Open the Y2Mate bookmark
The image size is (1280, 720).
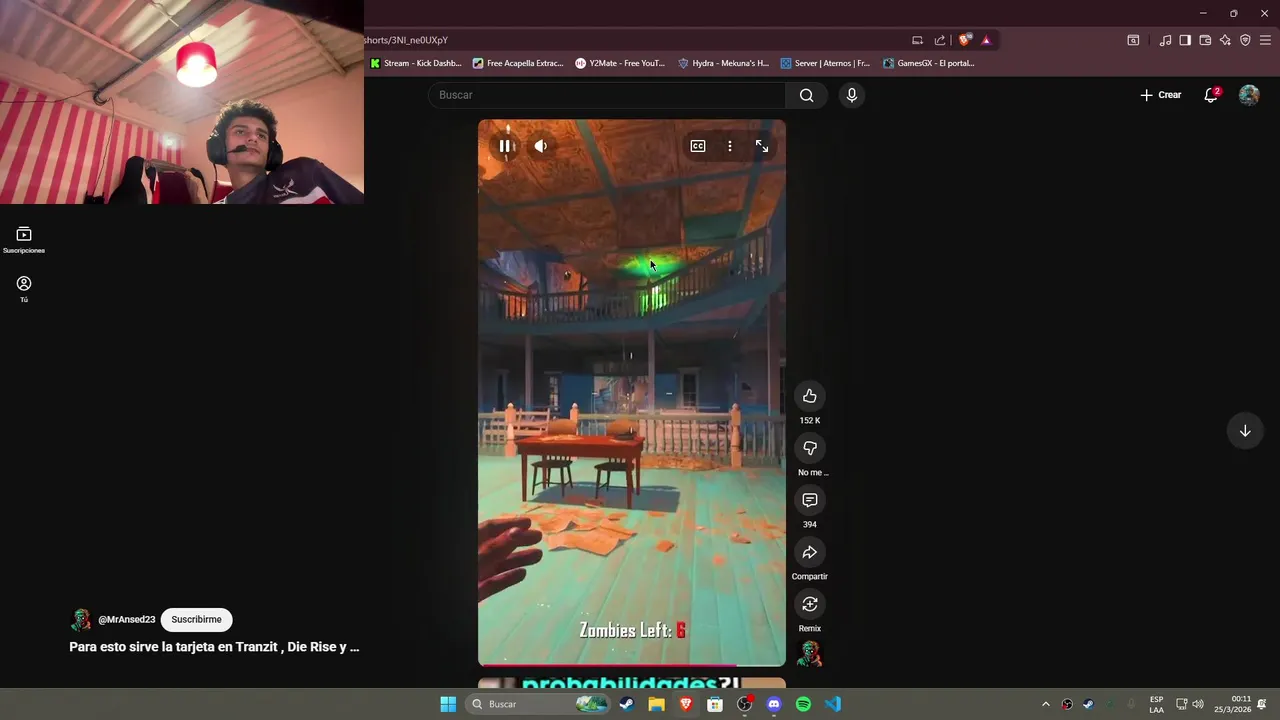click(x=620, y=63)
